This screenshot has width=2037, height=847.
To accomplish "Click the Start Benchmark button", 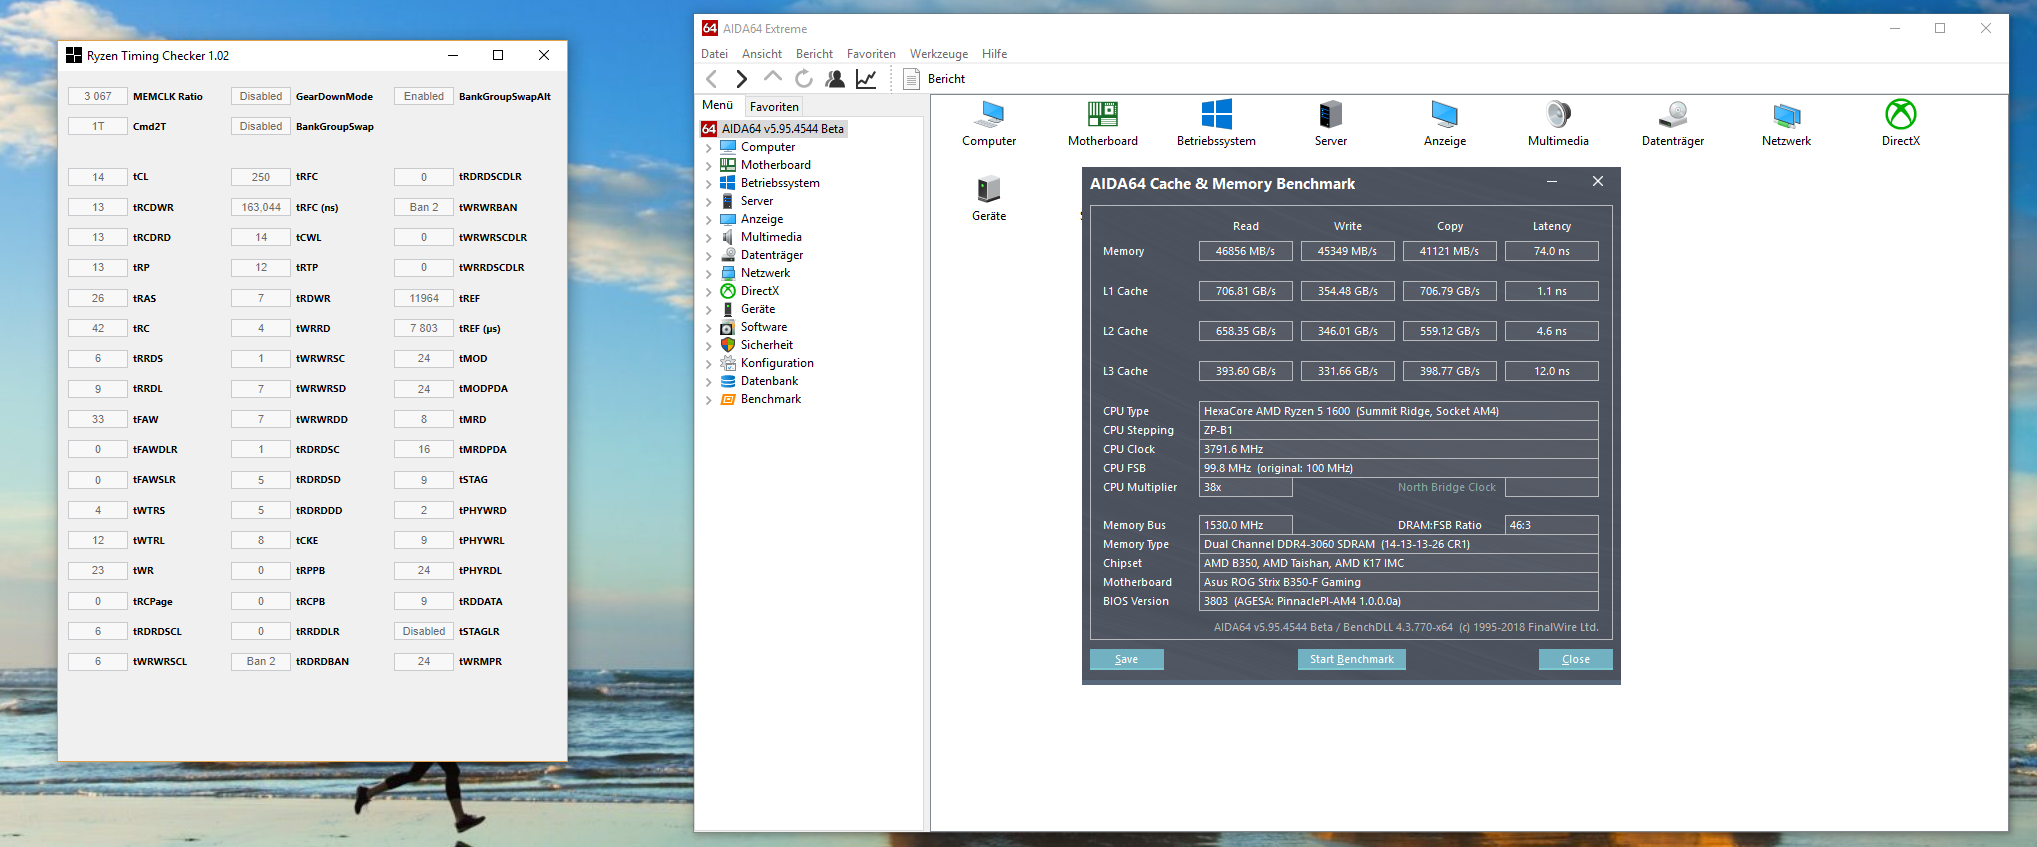I will click(1351, 659).
